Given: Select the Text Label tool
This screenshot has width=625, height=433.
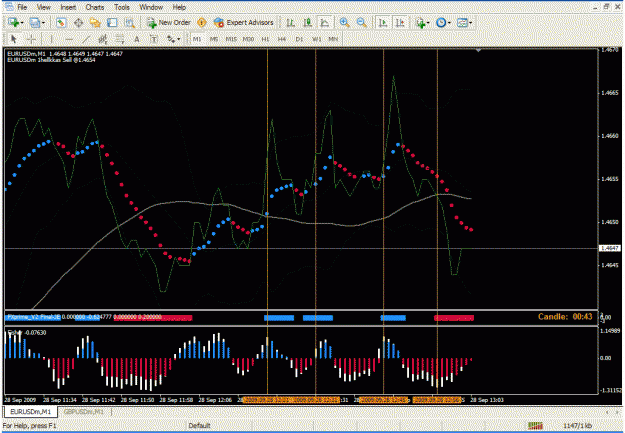Looking at the screenshot, I should pyautogui.click(x=154, y=39).
